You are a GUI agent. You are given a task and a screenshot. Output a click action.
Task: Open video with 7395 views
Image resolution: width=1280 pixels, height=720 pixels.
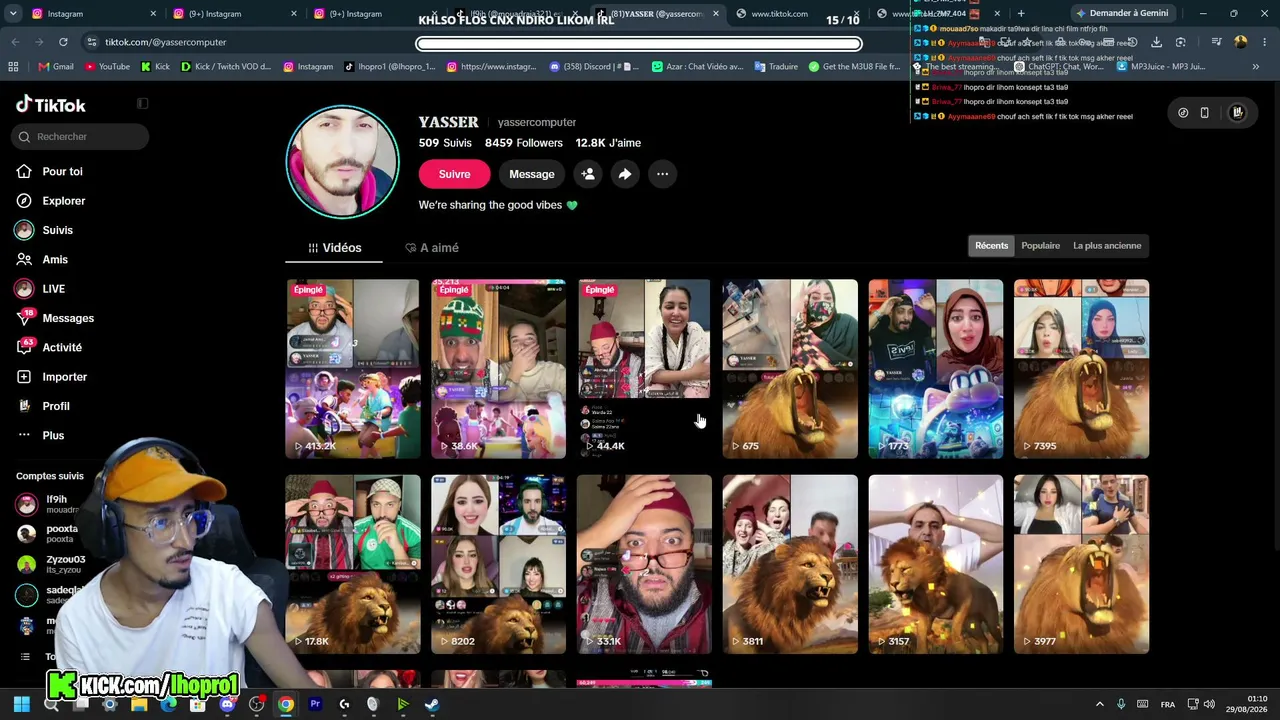coord(1081,369)
